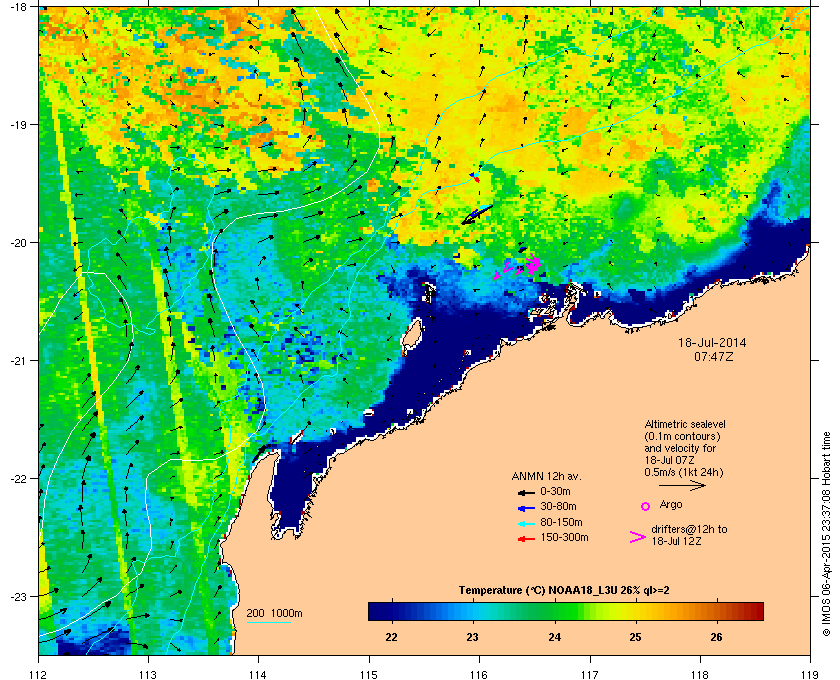
Task: Click the red 150-300m legend arrow
Action: (x=526, y=539)
